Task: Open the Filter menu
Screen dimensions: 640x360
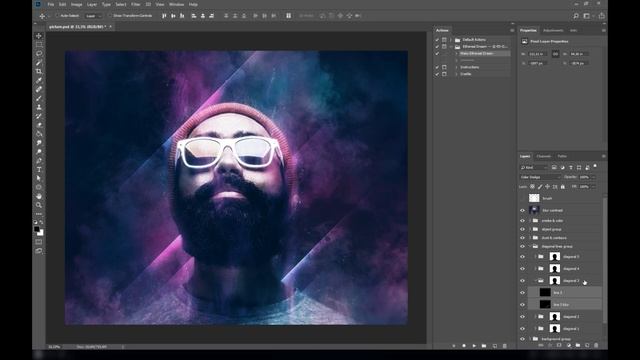Action: point(136,4)
